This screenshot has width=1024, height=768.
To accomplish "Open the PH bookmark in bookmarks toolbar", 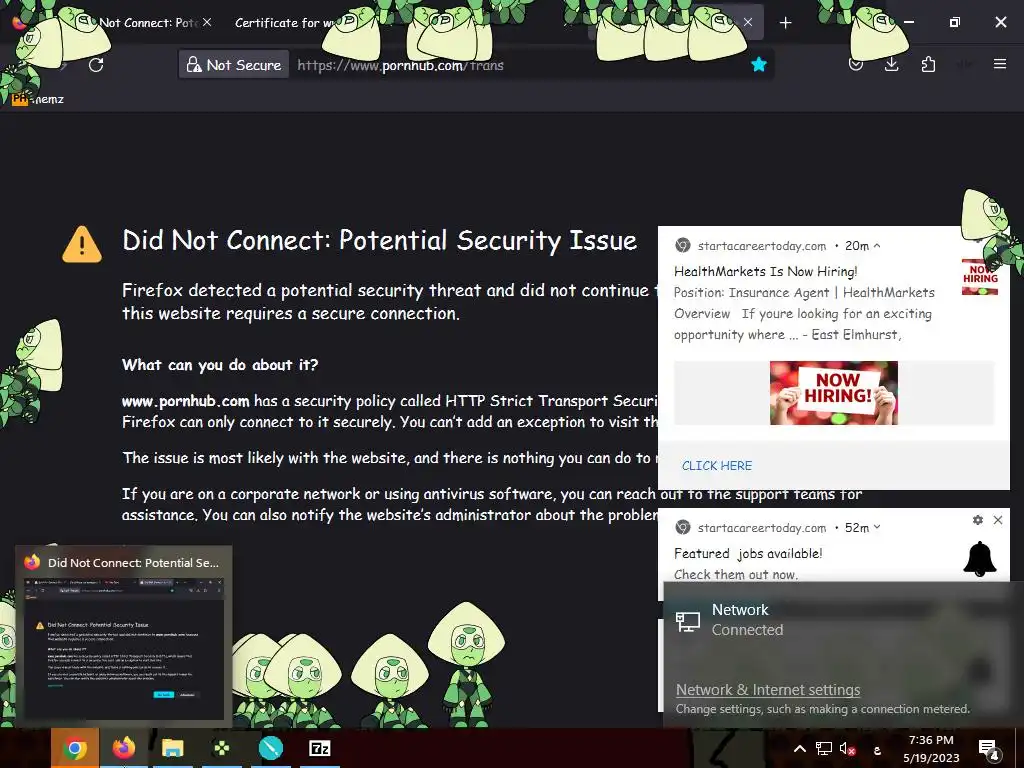I will [38, 99].
